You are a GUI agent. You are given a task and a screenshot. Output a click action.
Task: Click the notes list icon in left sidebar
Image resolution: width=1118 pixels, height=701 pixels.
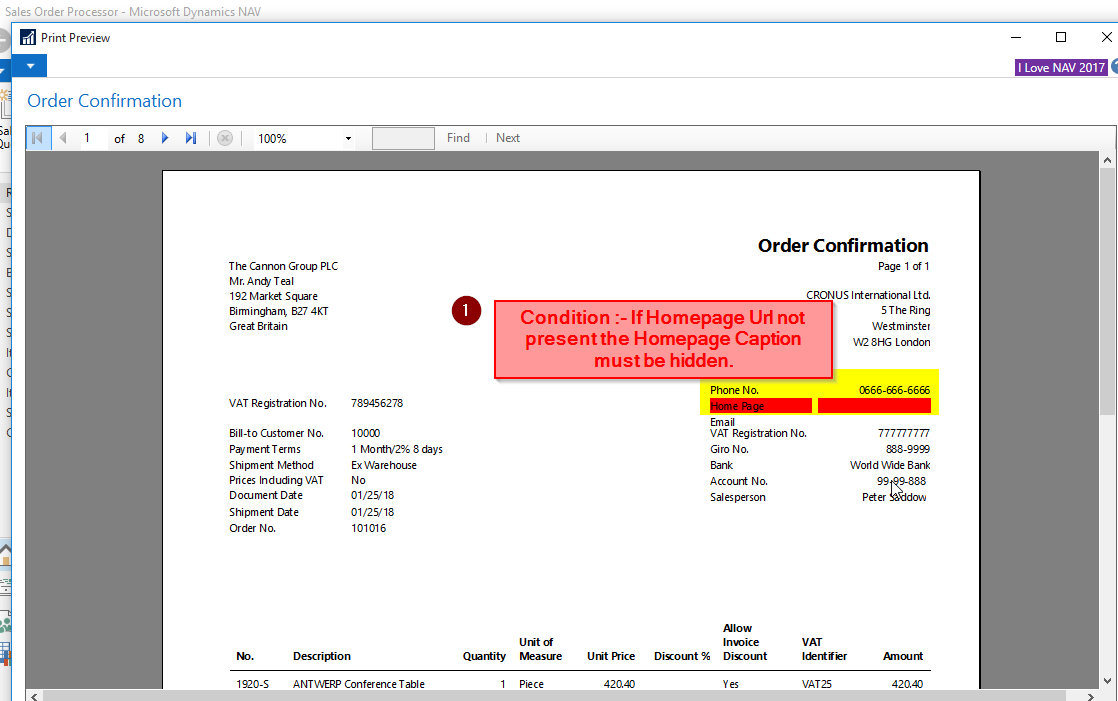pos(7,580)
